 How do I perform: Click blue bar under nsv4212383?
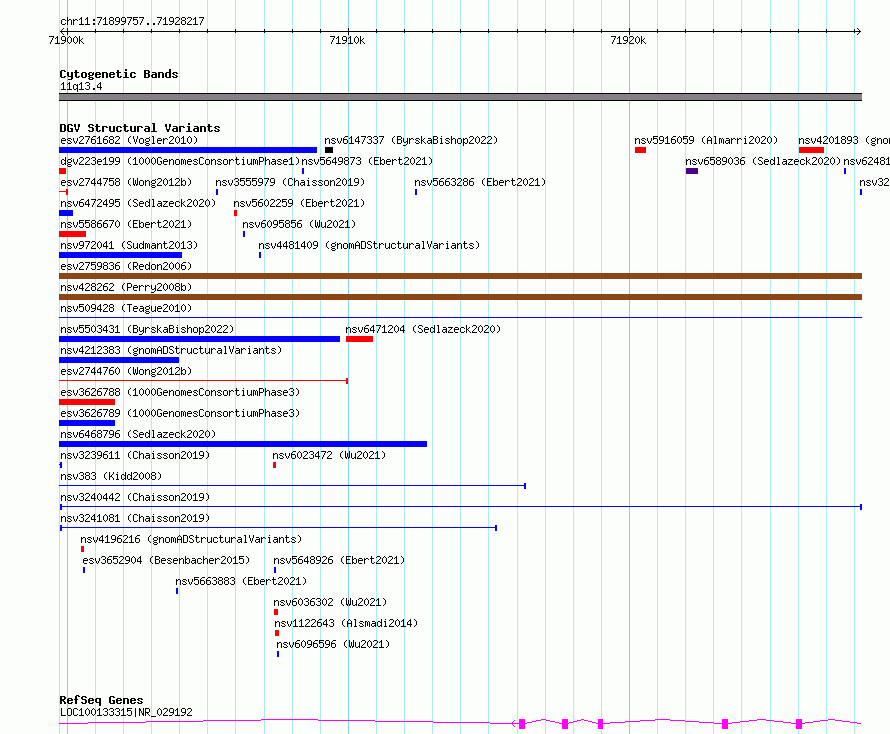click(x=119, y=360)
